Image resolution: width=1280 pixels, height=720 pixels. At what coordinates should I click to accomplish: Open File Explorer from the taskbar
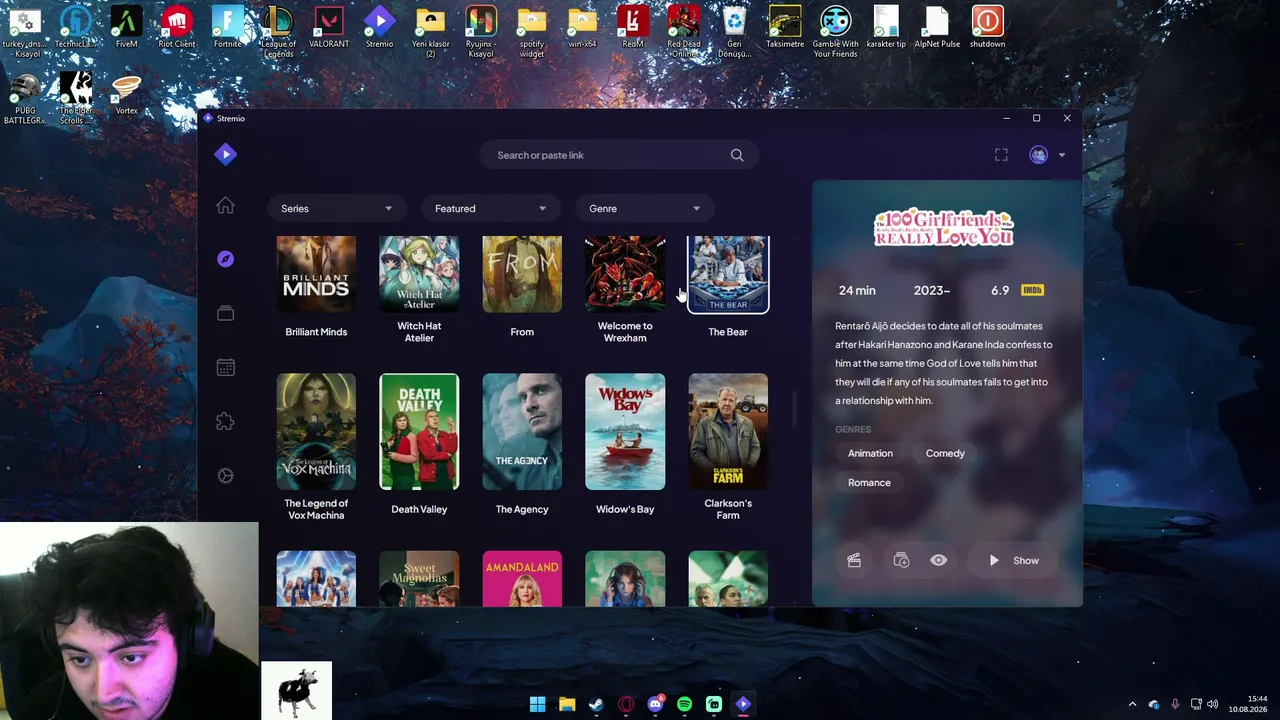pyautogui.click(x=567, y=705)
